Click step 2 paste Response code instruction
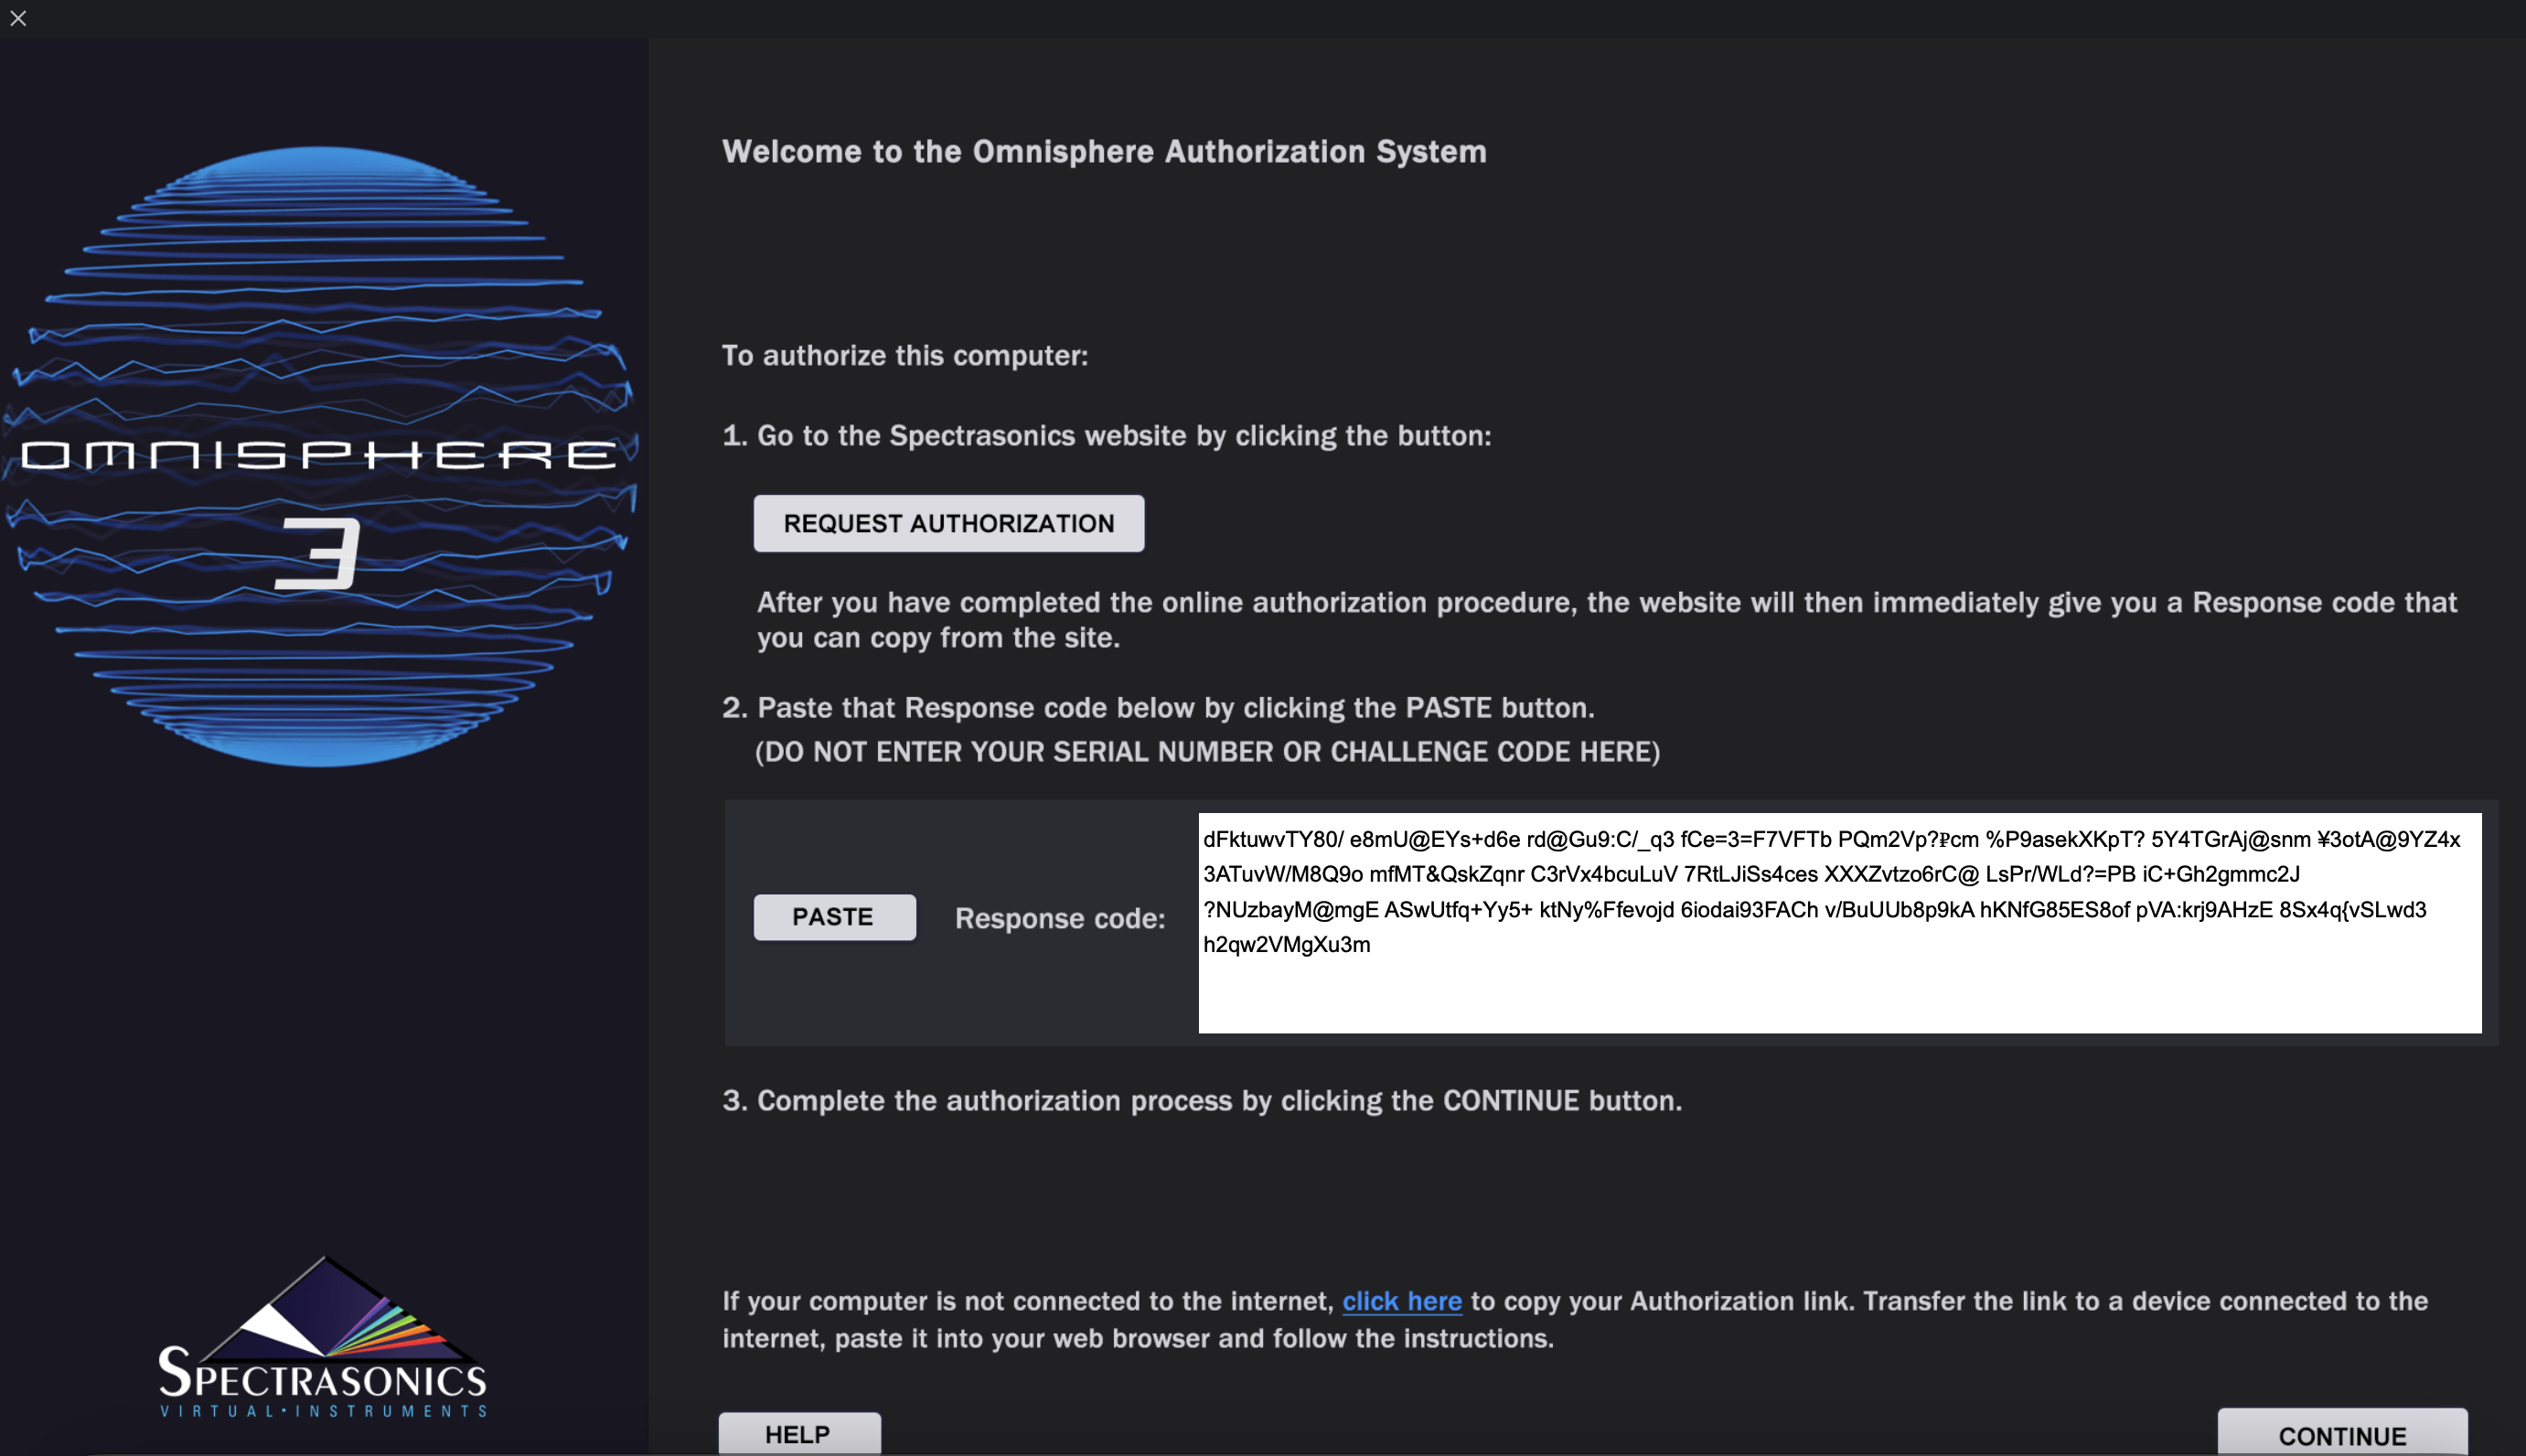The image size is (2526, 1456). pyautogui.click(x=1157, y=707)
